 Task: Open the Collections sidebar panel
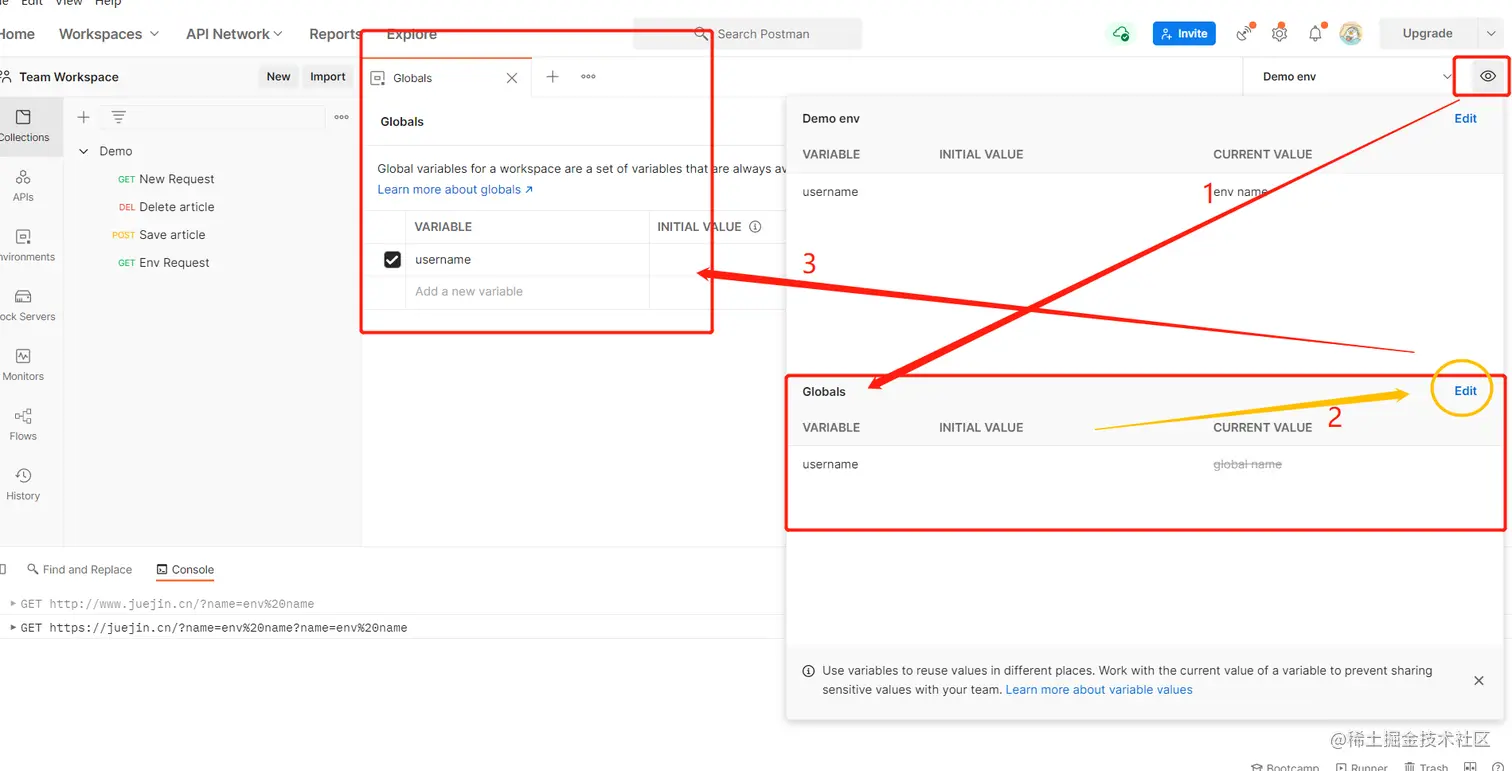pos(24,125)
